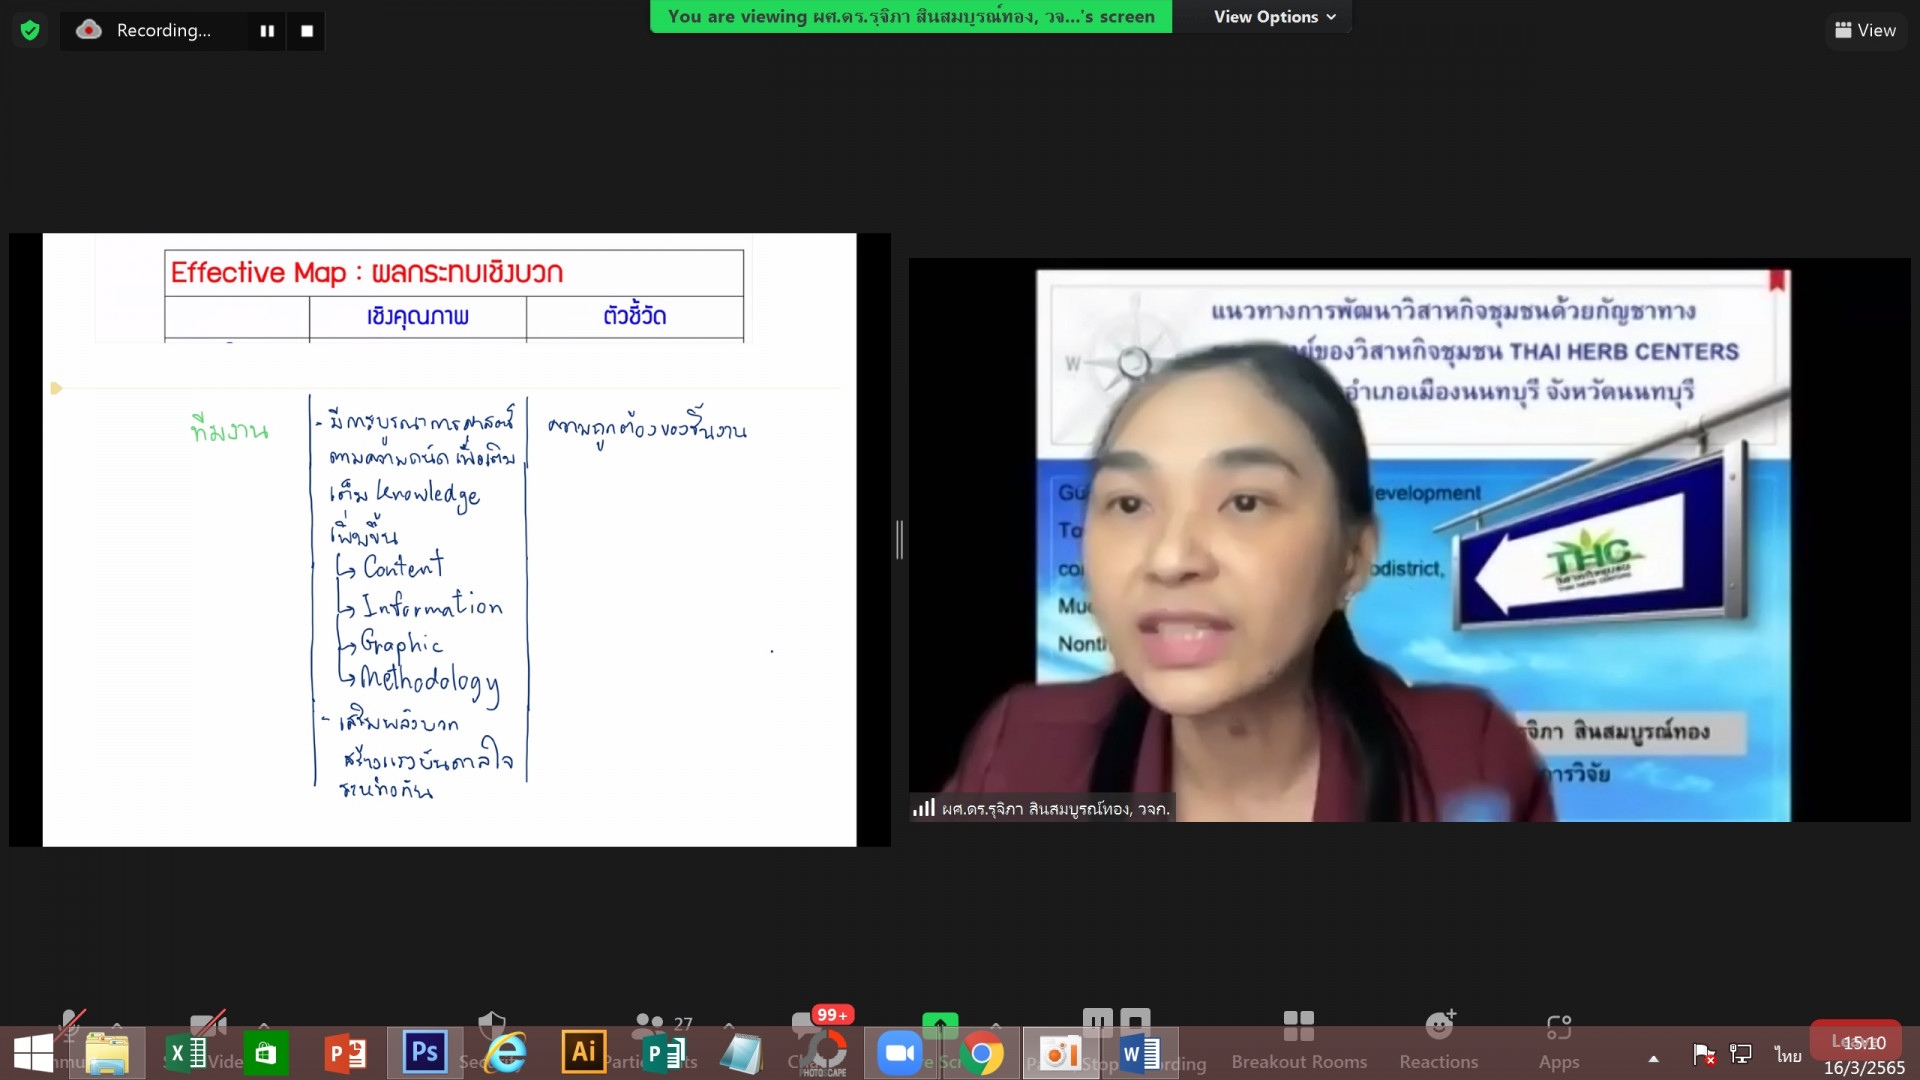
Task: Expand the share screen options caret
Action: tap(996, 1025)
